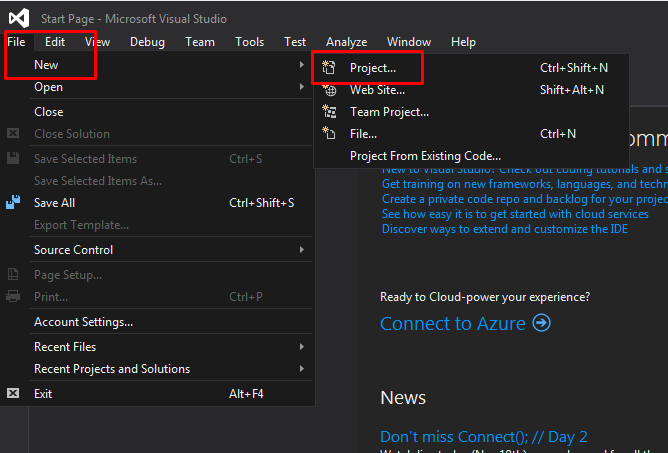668x453 pixels.
Task: Expand Recent Projects and Solutions arrow
Action: pos(302,369)
